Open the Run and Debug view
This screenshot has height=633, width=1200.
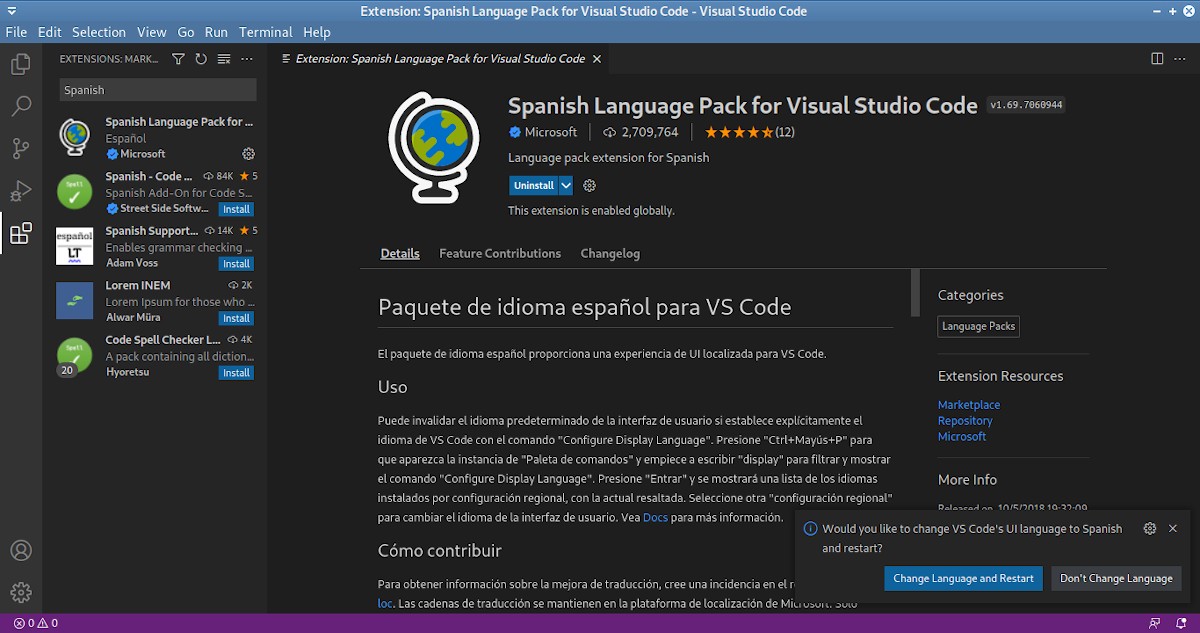click(20, 191)
